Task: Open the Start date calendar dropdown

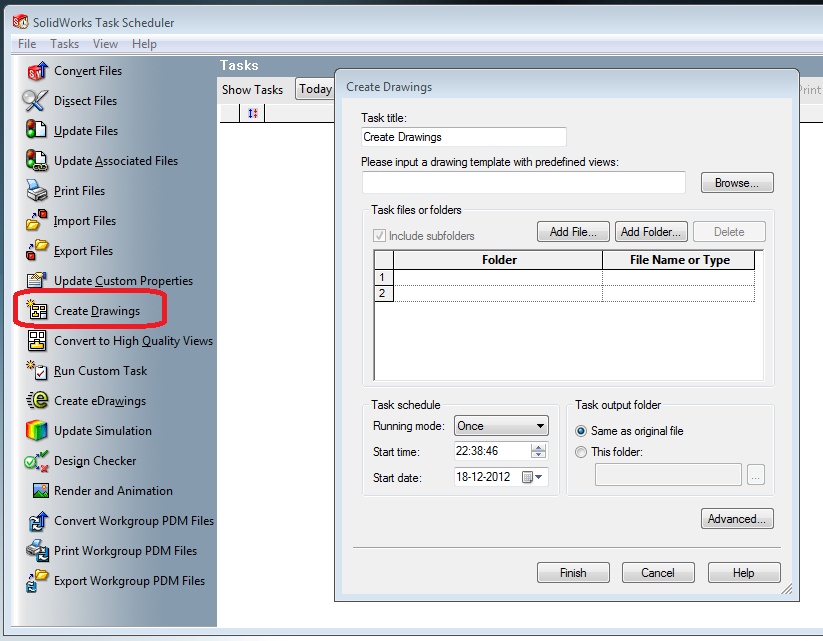Action: (533, 477)
